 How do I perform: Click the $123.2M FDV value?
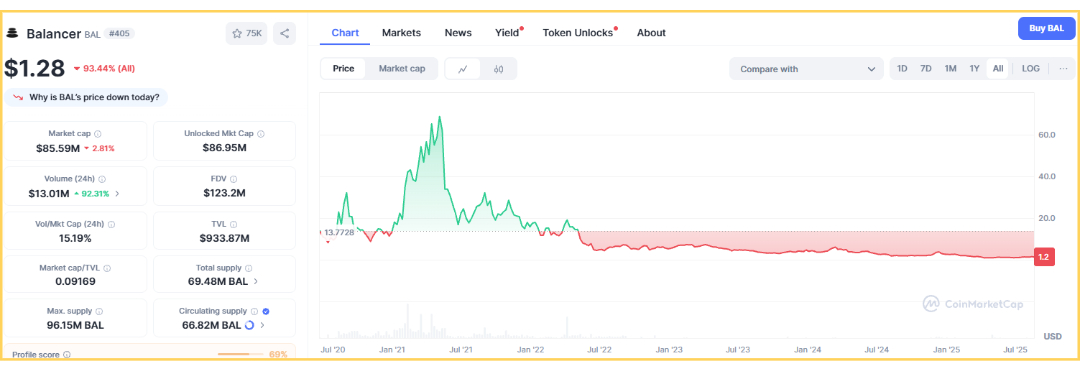coord(225,194)
